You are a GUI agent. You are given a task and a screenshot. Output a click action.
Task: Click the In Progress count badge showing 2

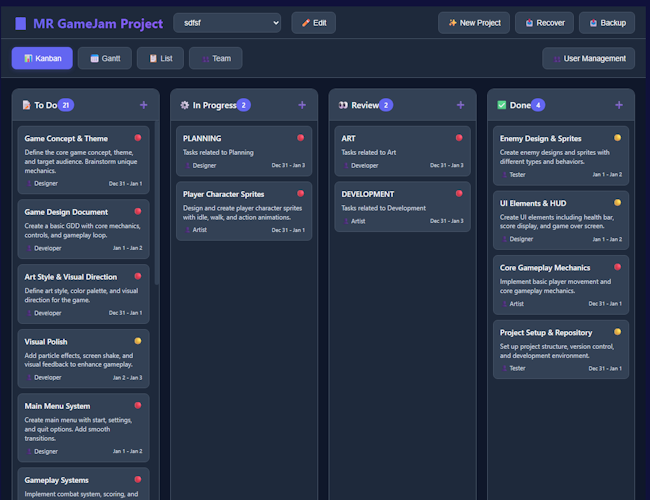click(244, 105)
